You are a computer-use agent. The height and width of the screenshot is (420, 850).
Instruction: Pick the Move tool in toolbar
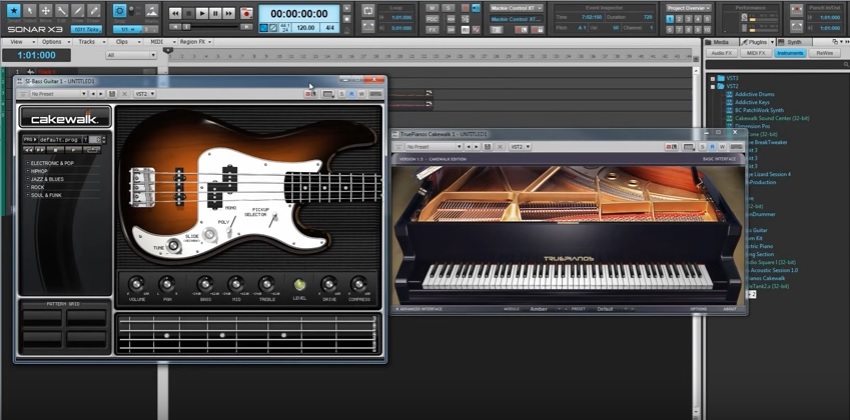46,10
